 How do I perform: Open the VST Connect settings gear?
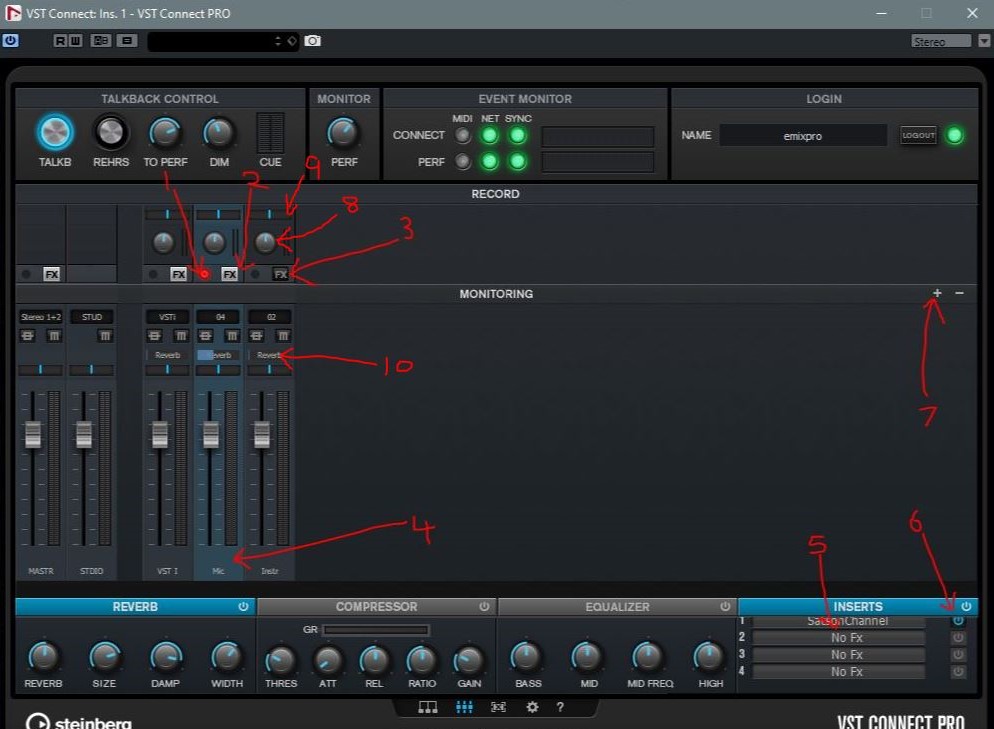(x=532, y=707)
